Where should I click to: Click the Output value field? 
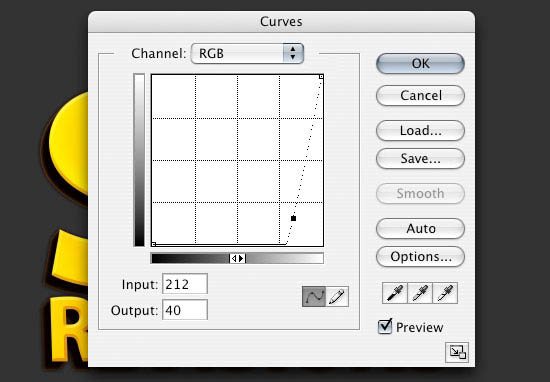click(x=185, y=310)
